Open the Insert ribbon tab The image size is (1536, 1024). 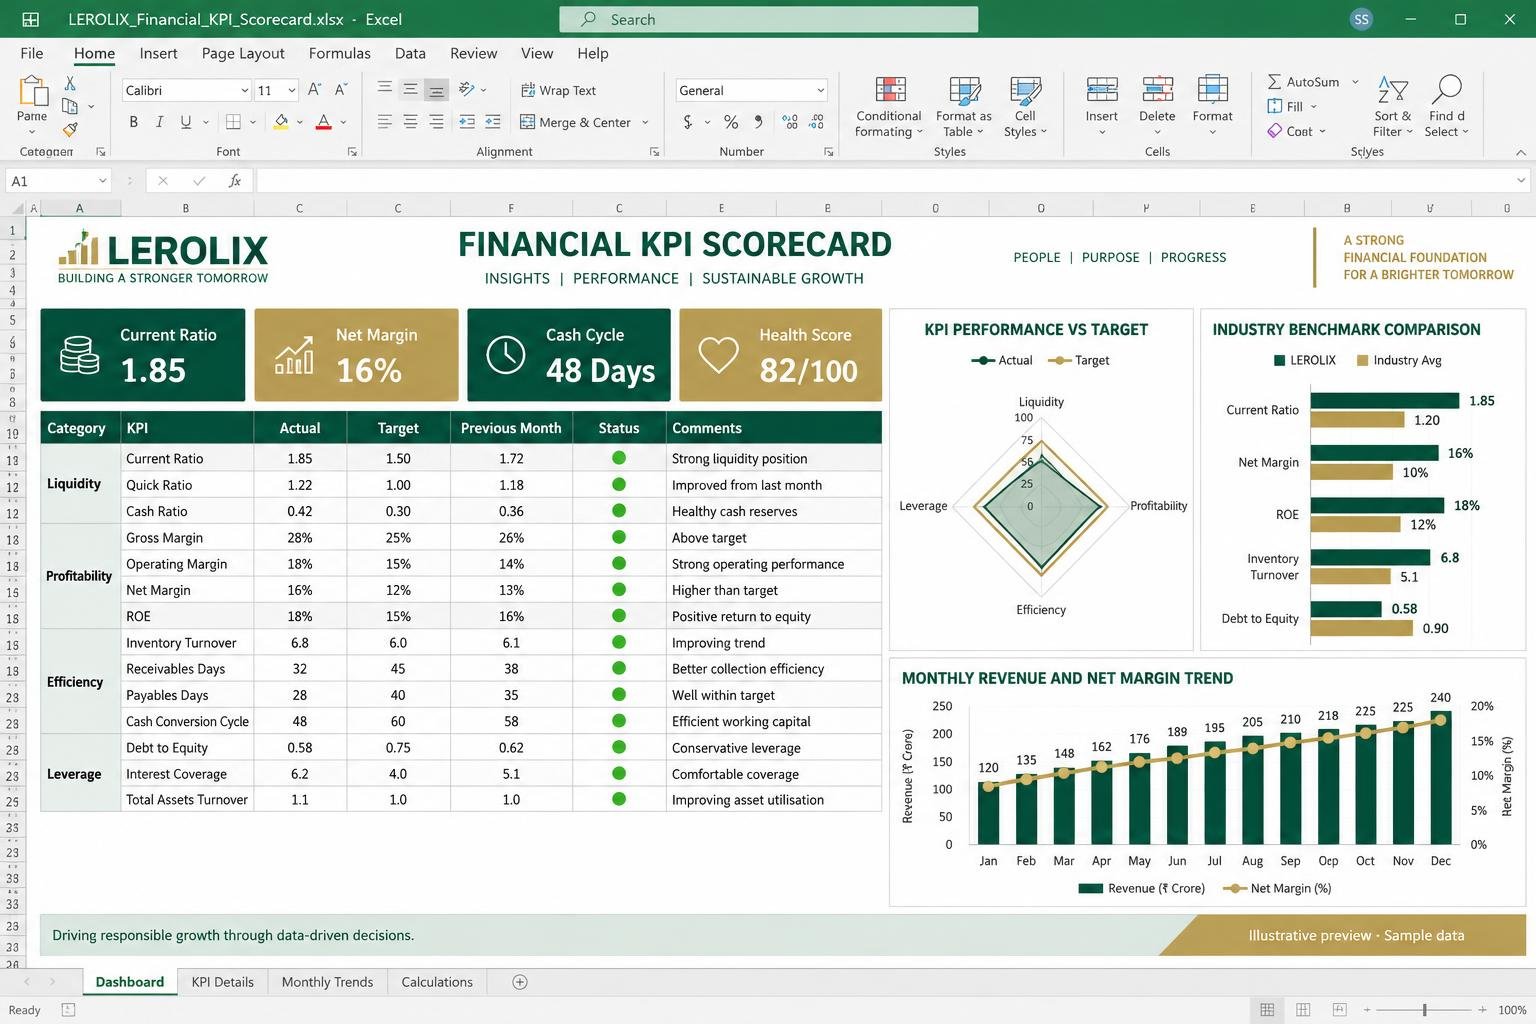(158, 53)
